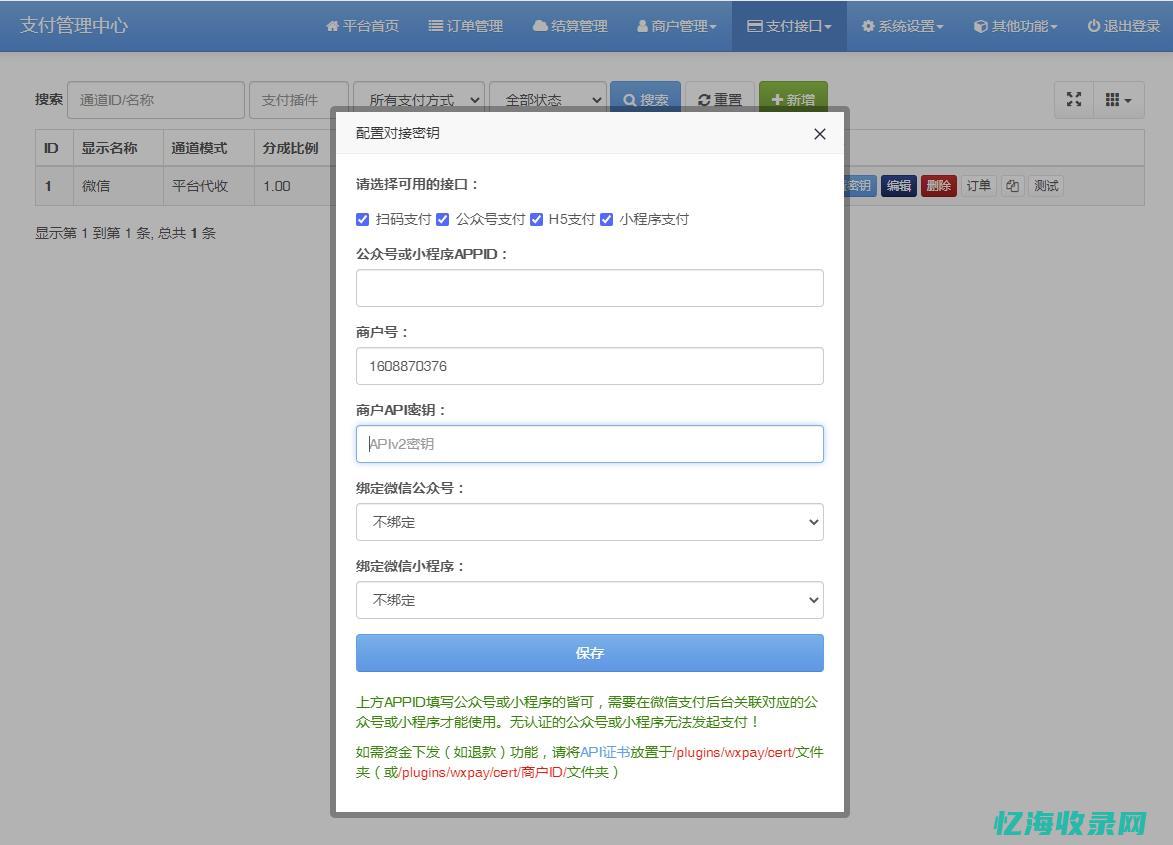Click the 平台代收 cell in row 1

tap(208, 185)
